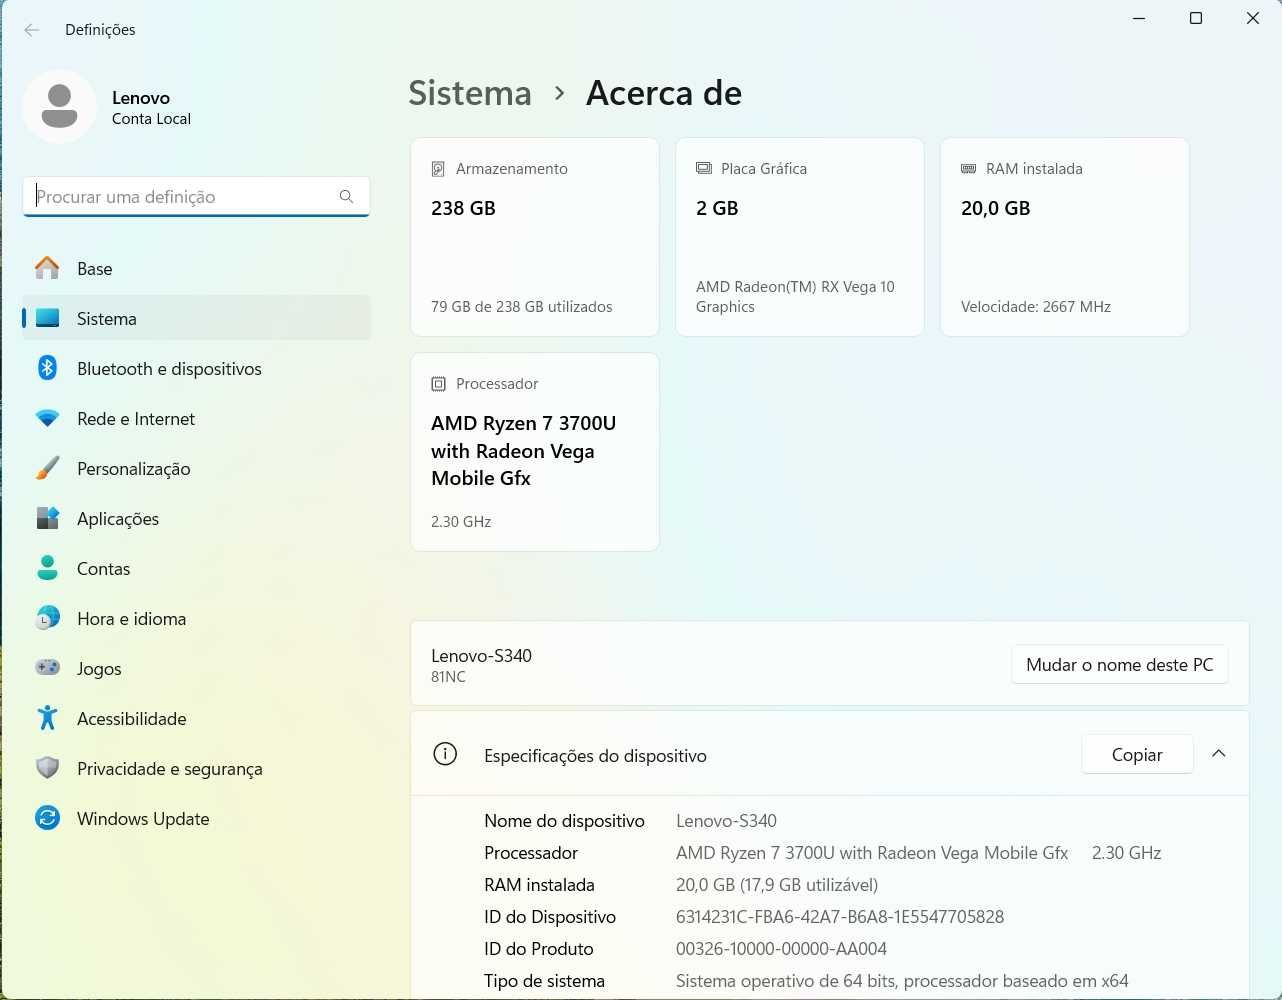Screen dimensions: 1282x1000
Task: Click the search magnifier icon
Action: coord(346,197)
